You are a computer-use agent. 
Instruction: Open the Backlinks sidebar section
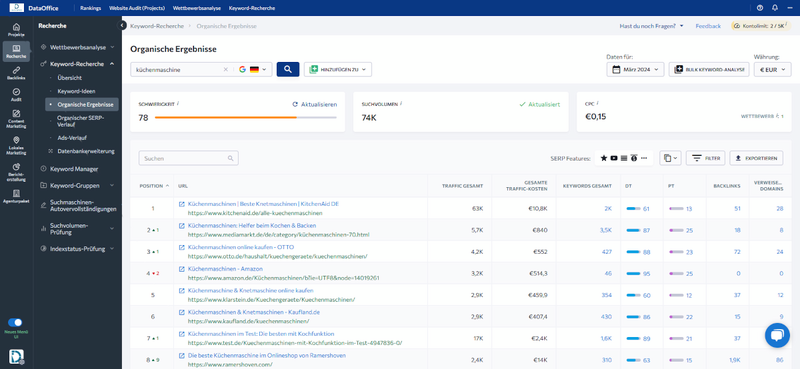click(x=16, y=73)
